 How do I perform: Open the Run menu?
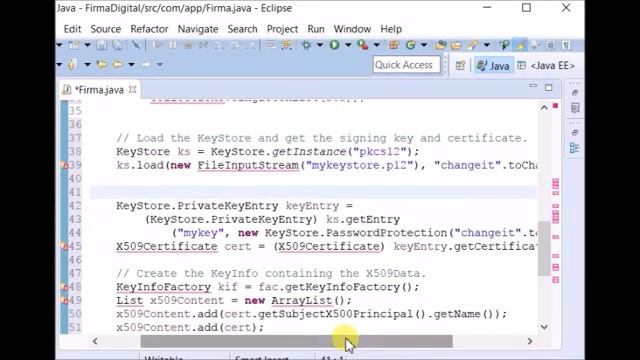[x=316, y=29]
